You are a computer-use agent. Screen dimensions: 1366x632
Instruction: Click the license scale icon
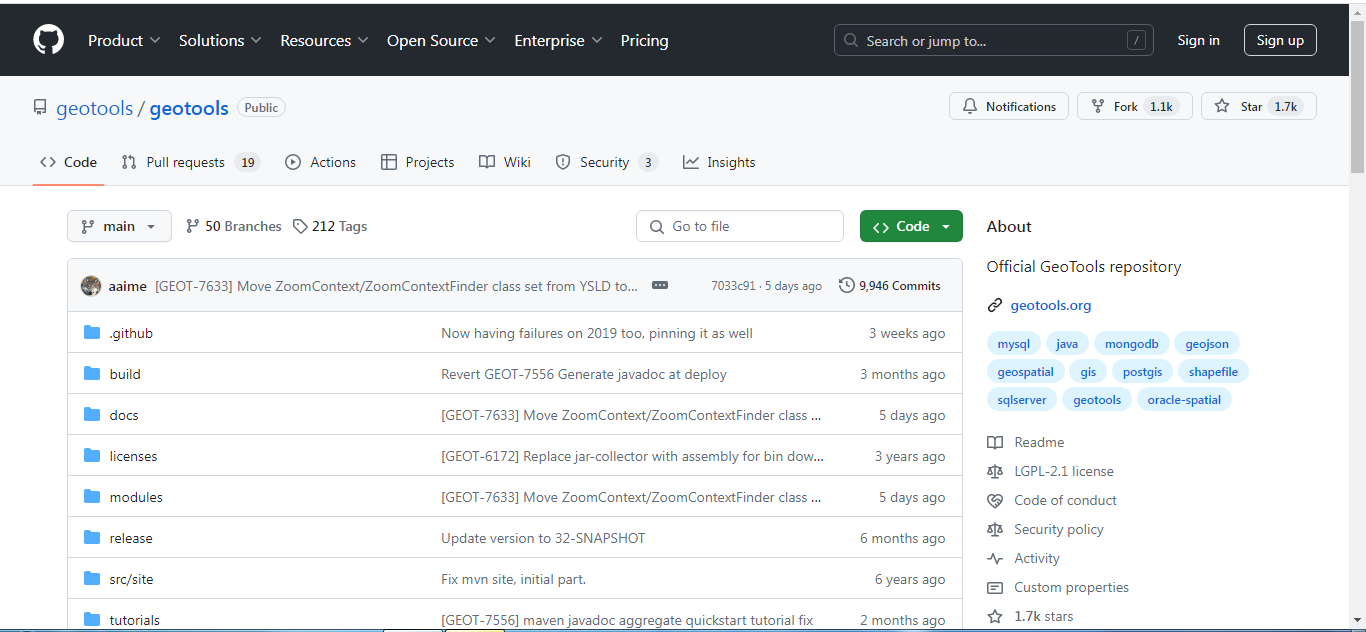point(995,472)
